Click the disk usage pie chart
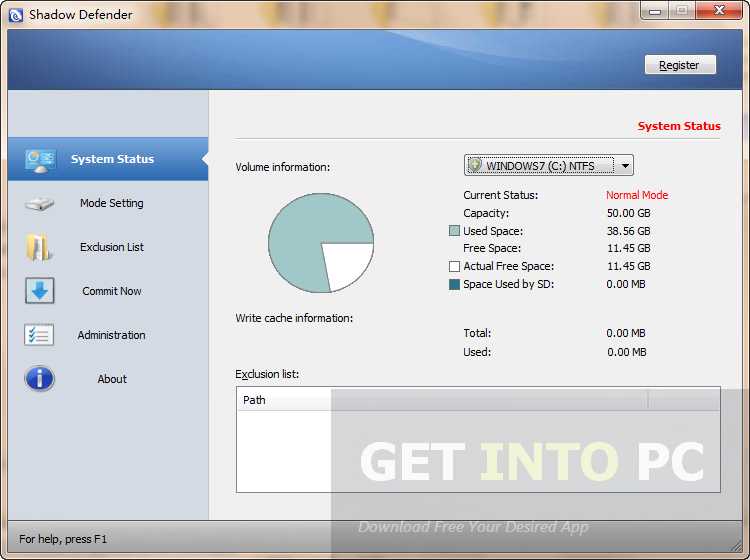Viewport: 750px width, 560px height. tap(321, 243)
